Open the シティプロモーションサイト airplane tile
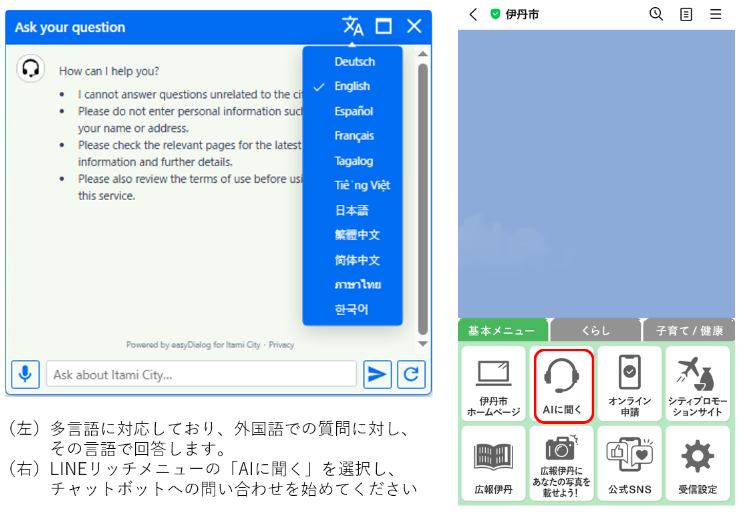The height and width of the screenshot is (516, 744). click(698, 384)
